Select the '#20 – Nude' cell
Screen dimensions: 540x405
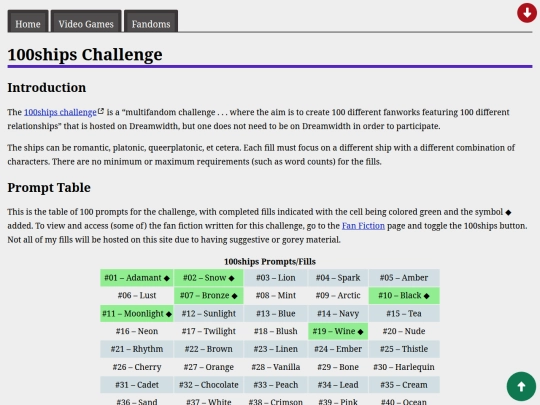click(x=404, y=331)
